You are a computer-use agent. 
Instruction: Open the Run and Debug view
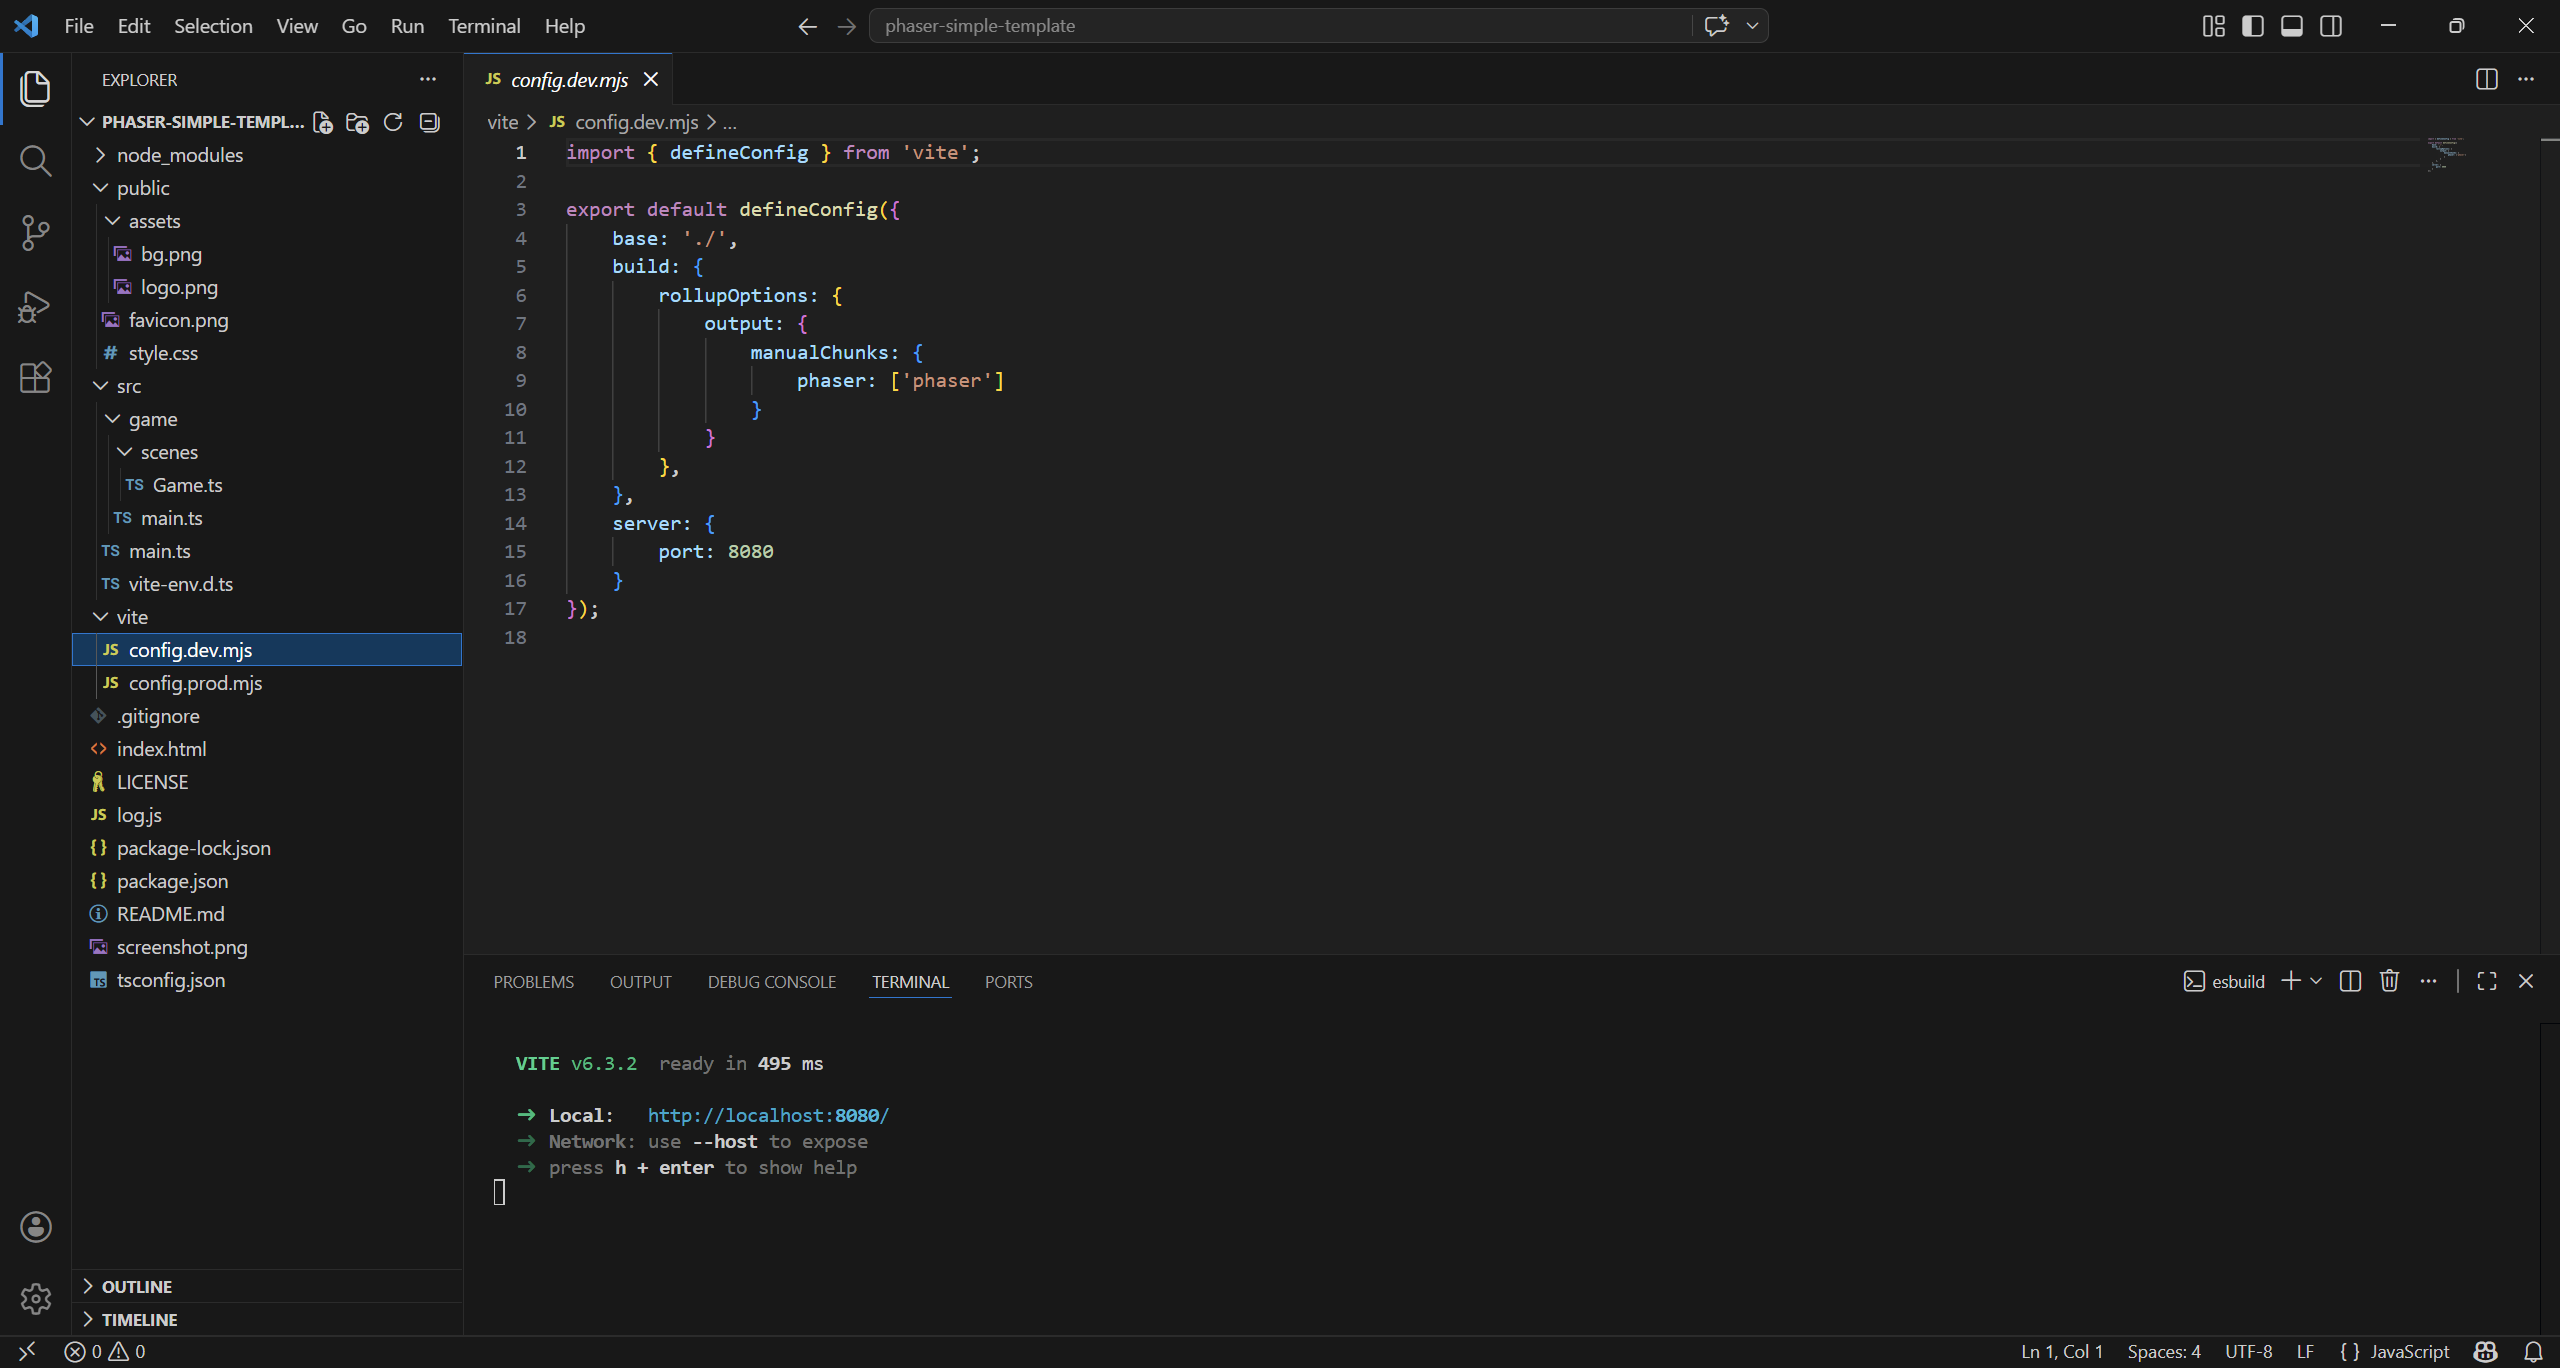click(35, 306)
